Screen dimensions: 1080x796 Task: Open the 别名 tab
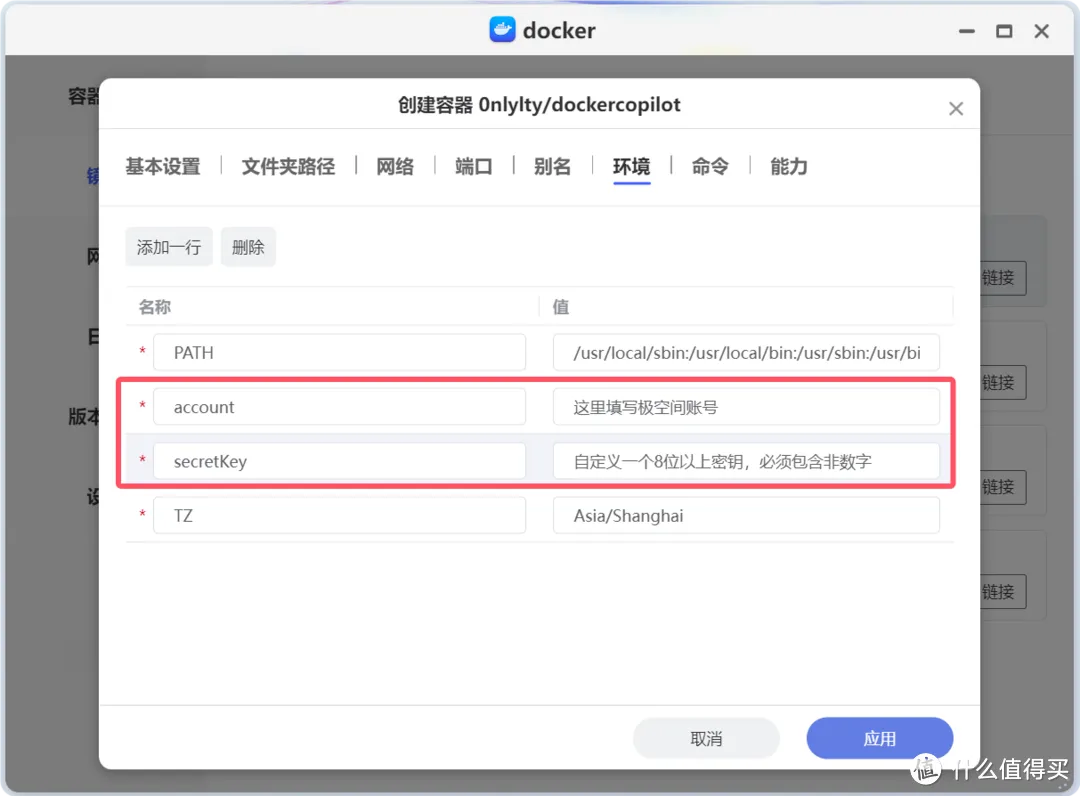[551, 167]
